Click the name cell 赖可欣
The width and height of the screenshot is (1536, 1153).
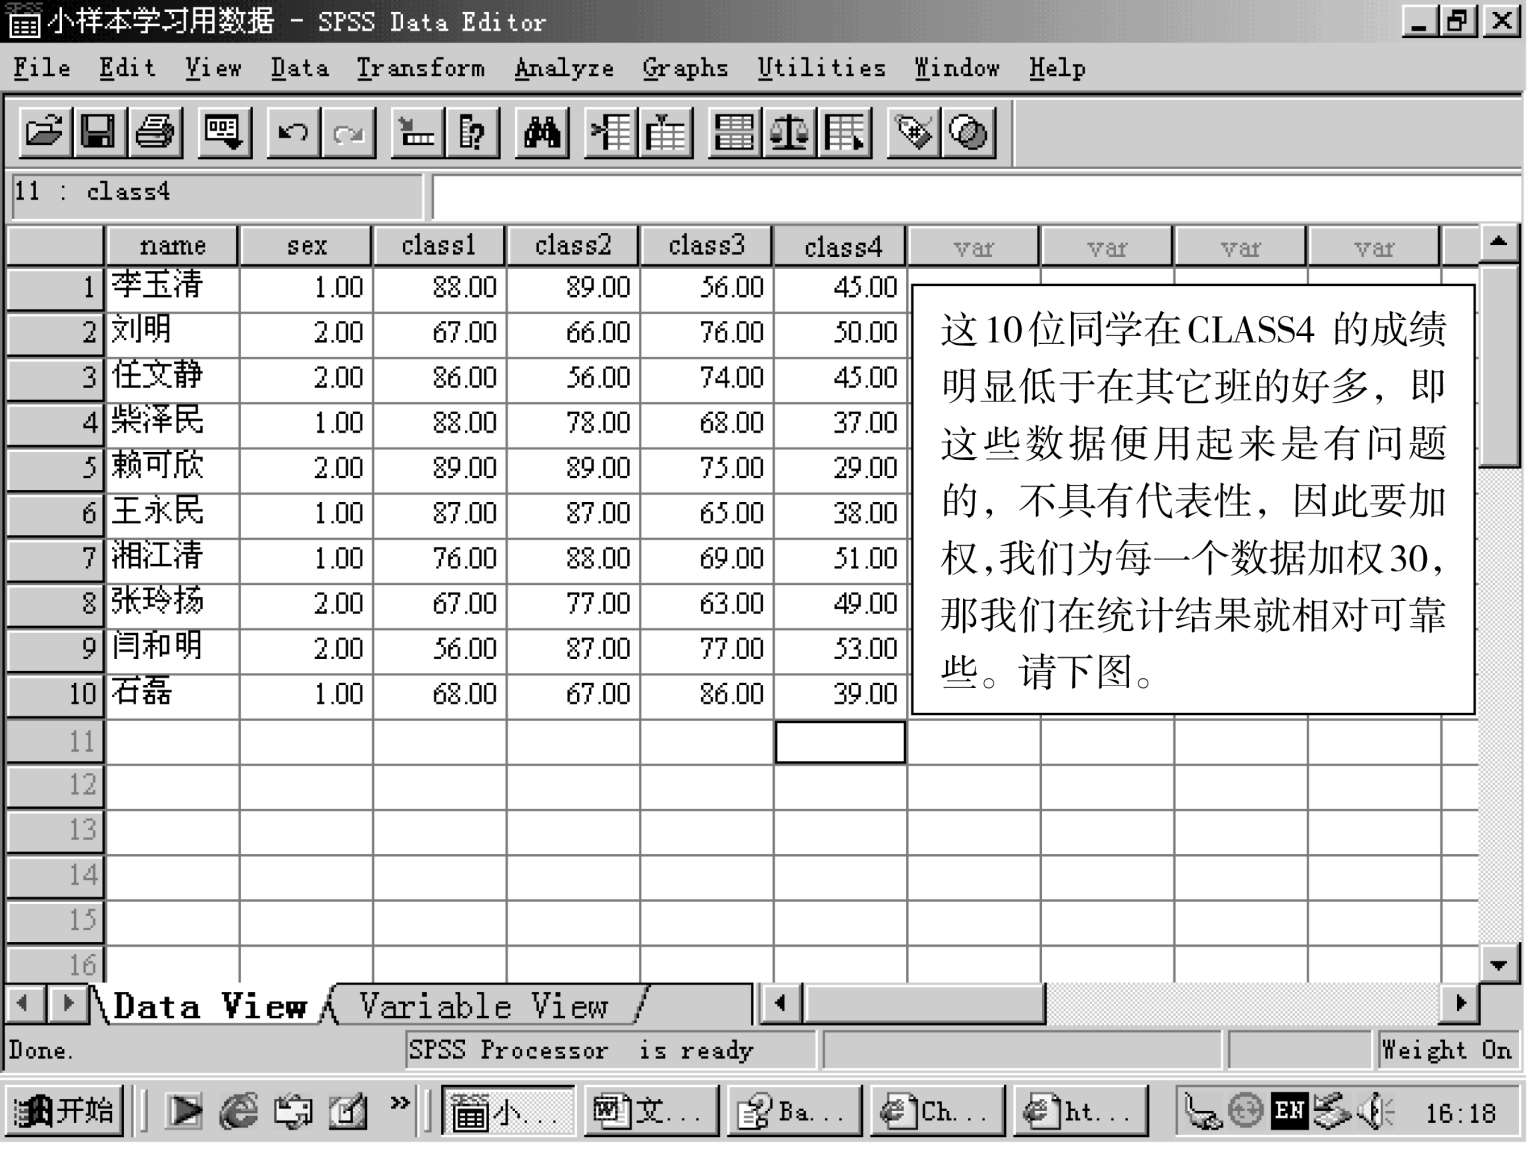172,468
